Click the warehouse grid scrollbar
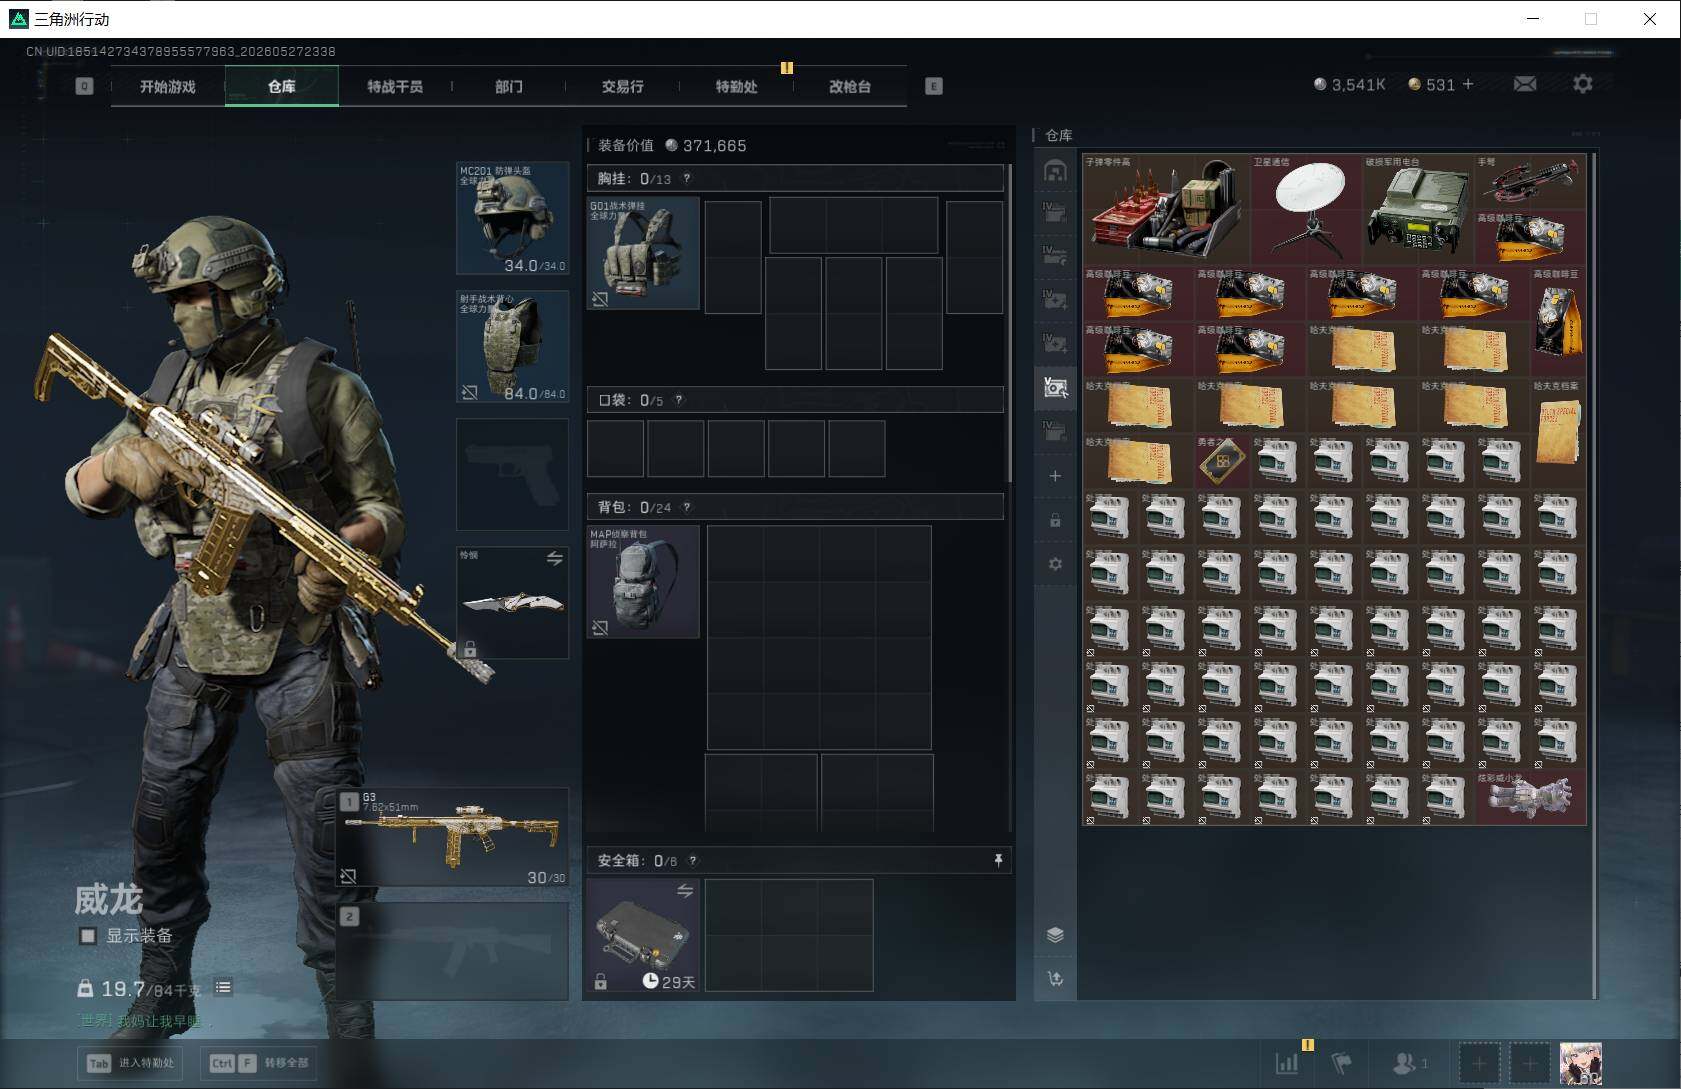 (x=1594, y=575)
